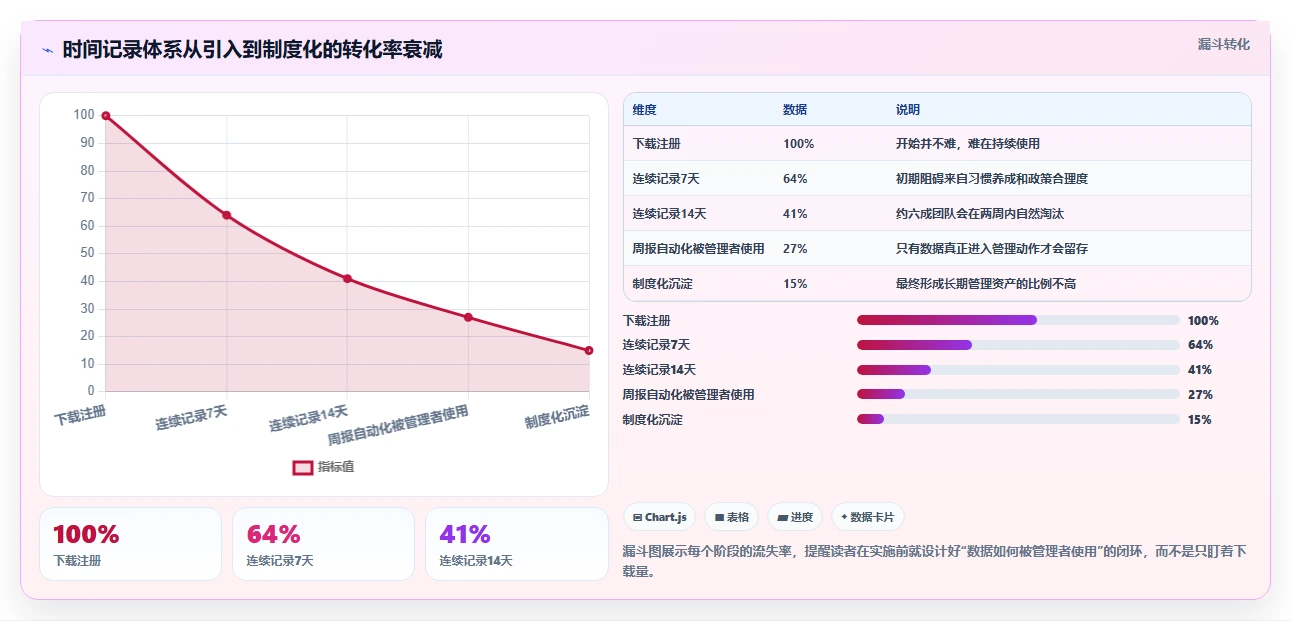Click the 15% value in the table
The height and width of the screenshot is (621, 1291).
point(795,284)
